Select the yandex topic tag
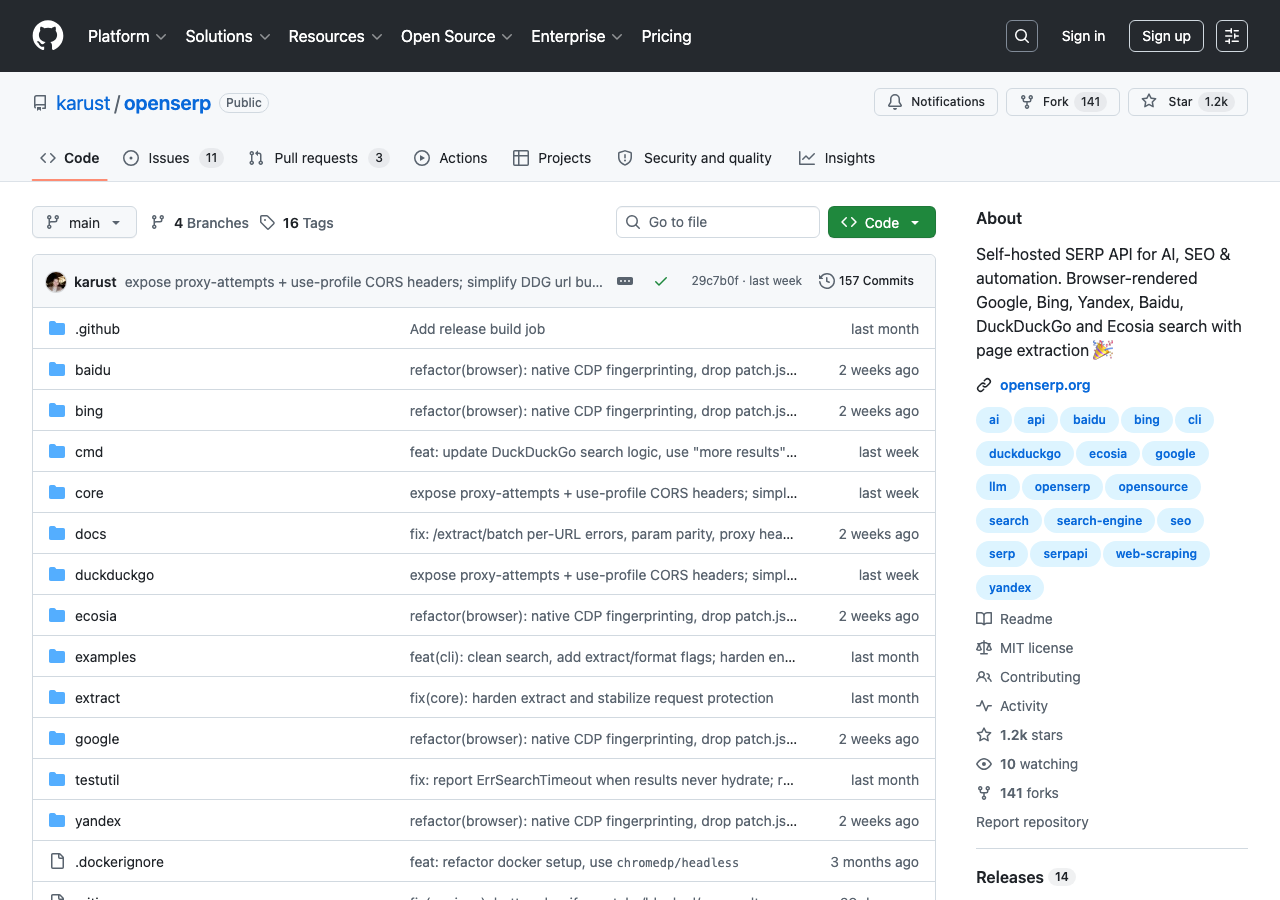 [x=1010, y=588]
